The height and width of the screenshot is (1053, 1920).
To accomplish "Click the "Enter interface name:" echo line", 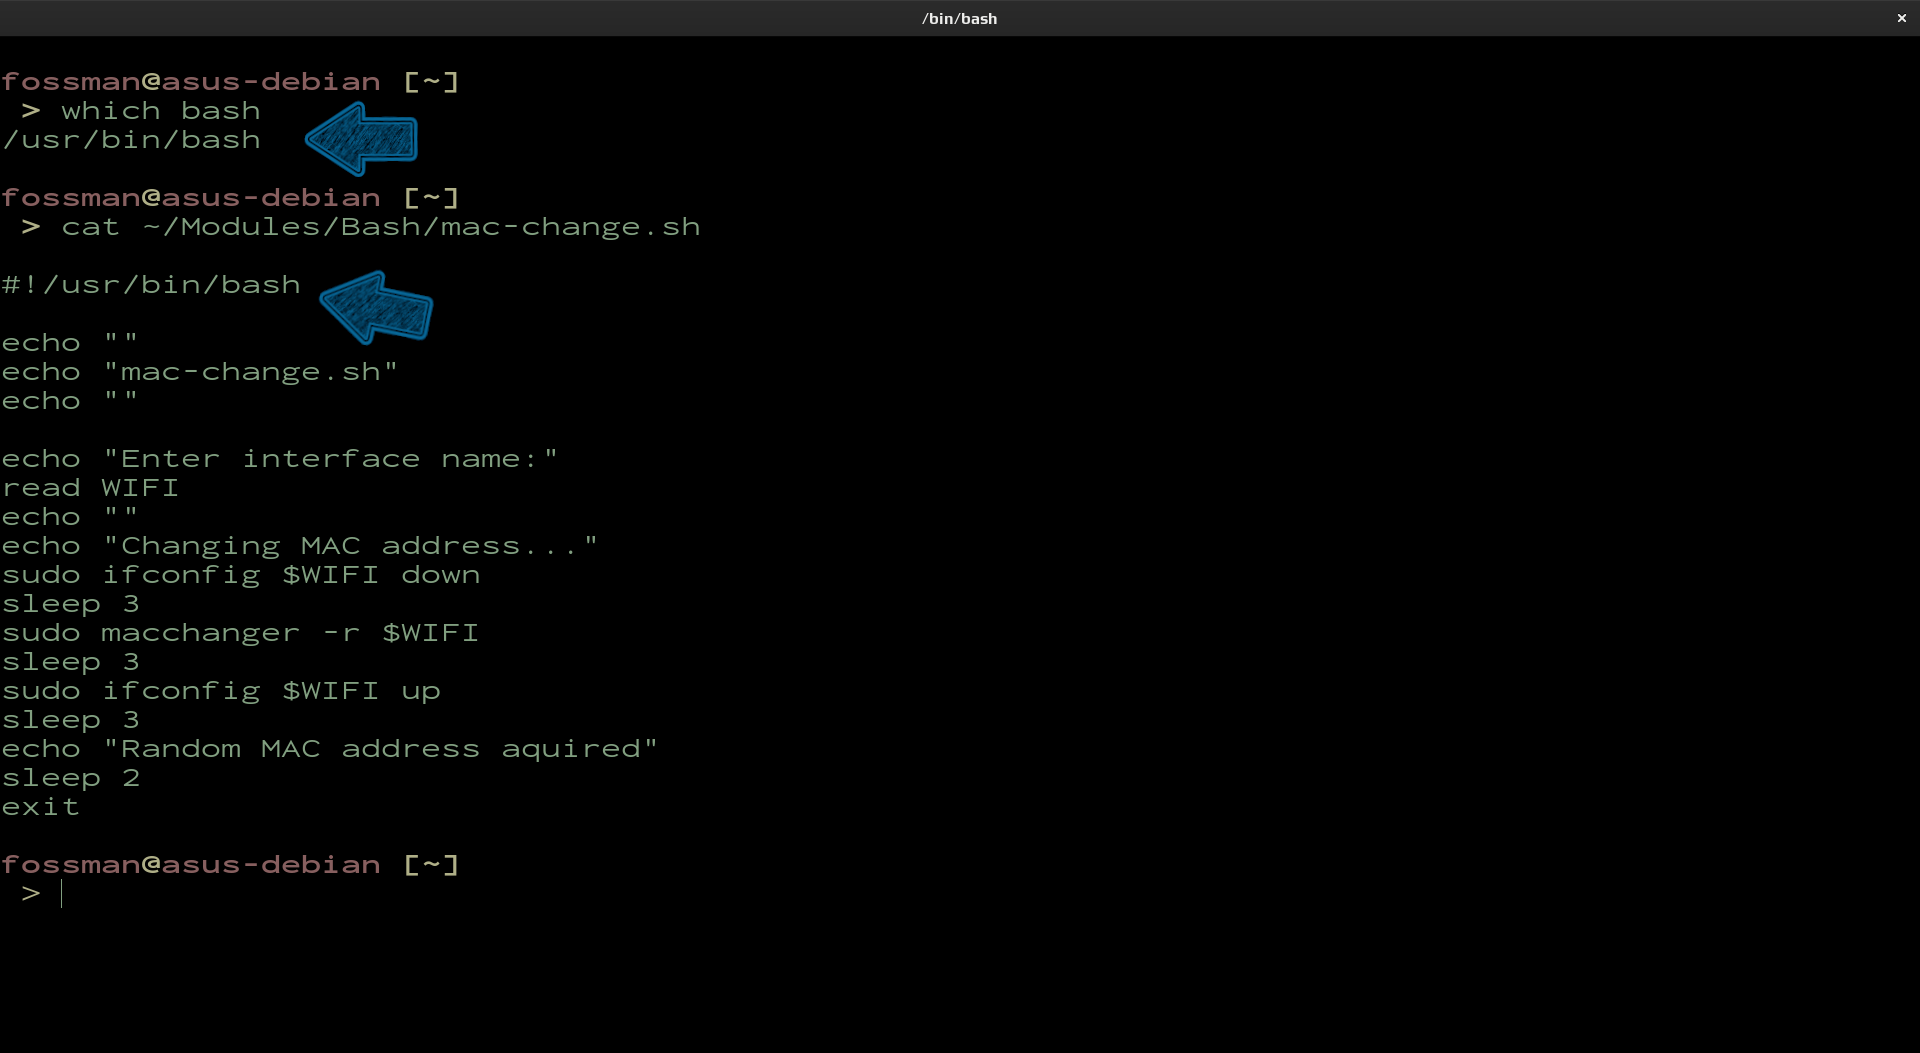I will click(x=279, y=459).
